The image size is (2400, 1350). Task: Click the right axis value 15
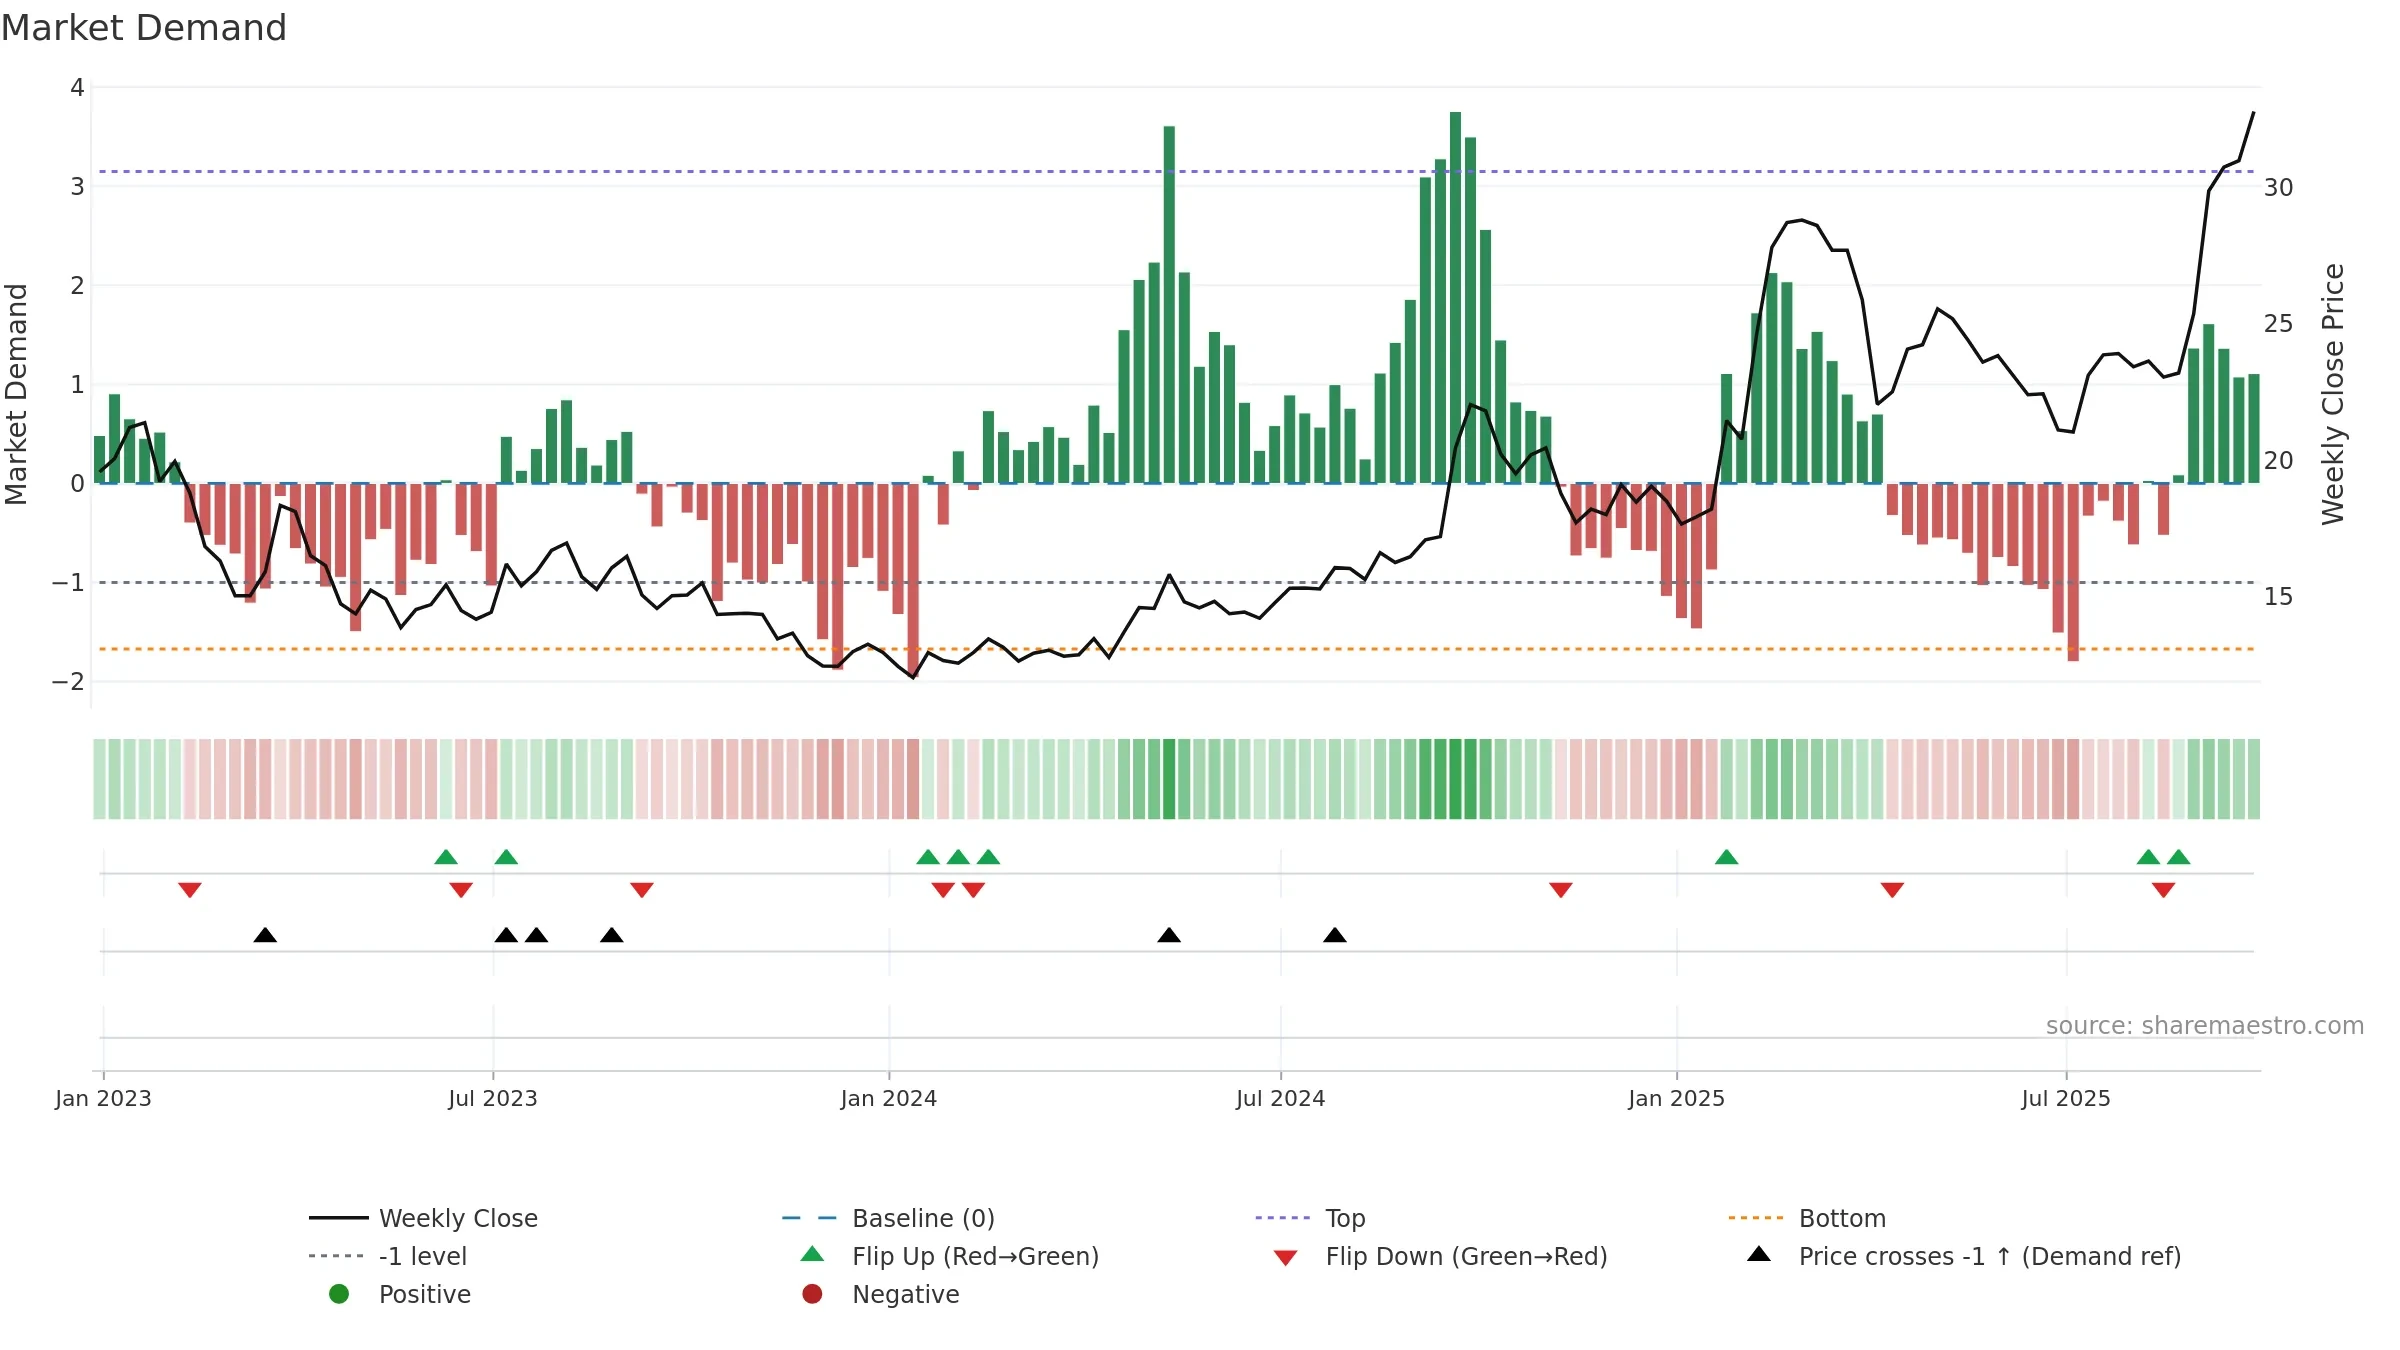pos(2279,597)
